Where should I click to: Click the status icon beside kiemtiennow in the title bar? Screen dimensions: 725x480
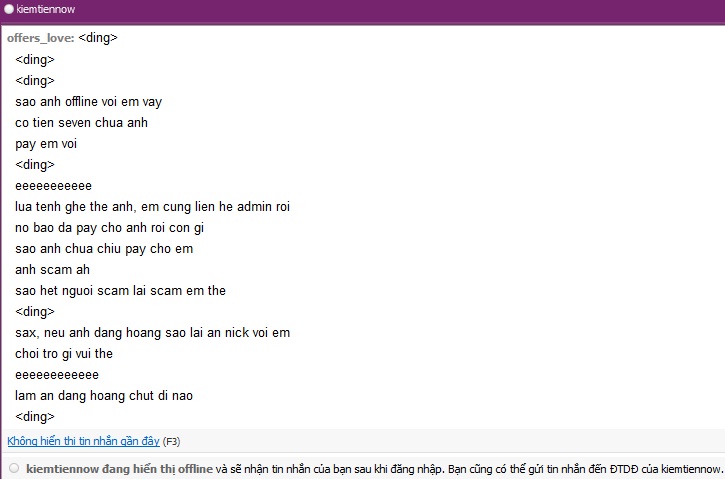click(x=9, y=9)
